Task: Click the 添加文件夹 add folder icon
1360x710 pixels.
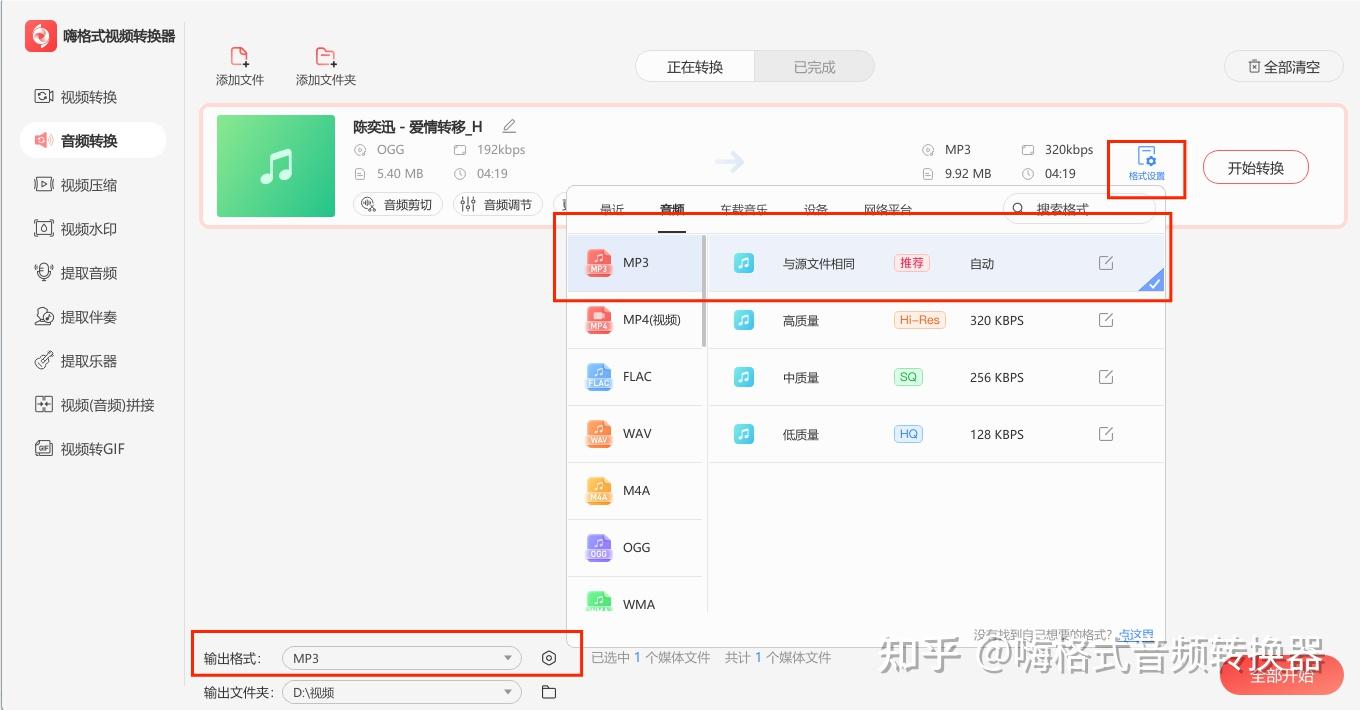Action: (x=325, y=57)
